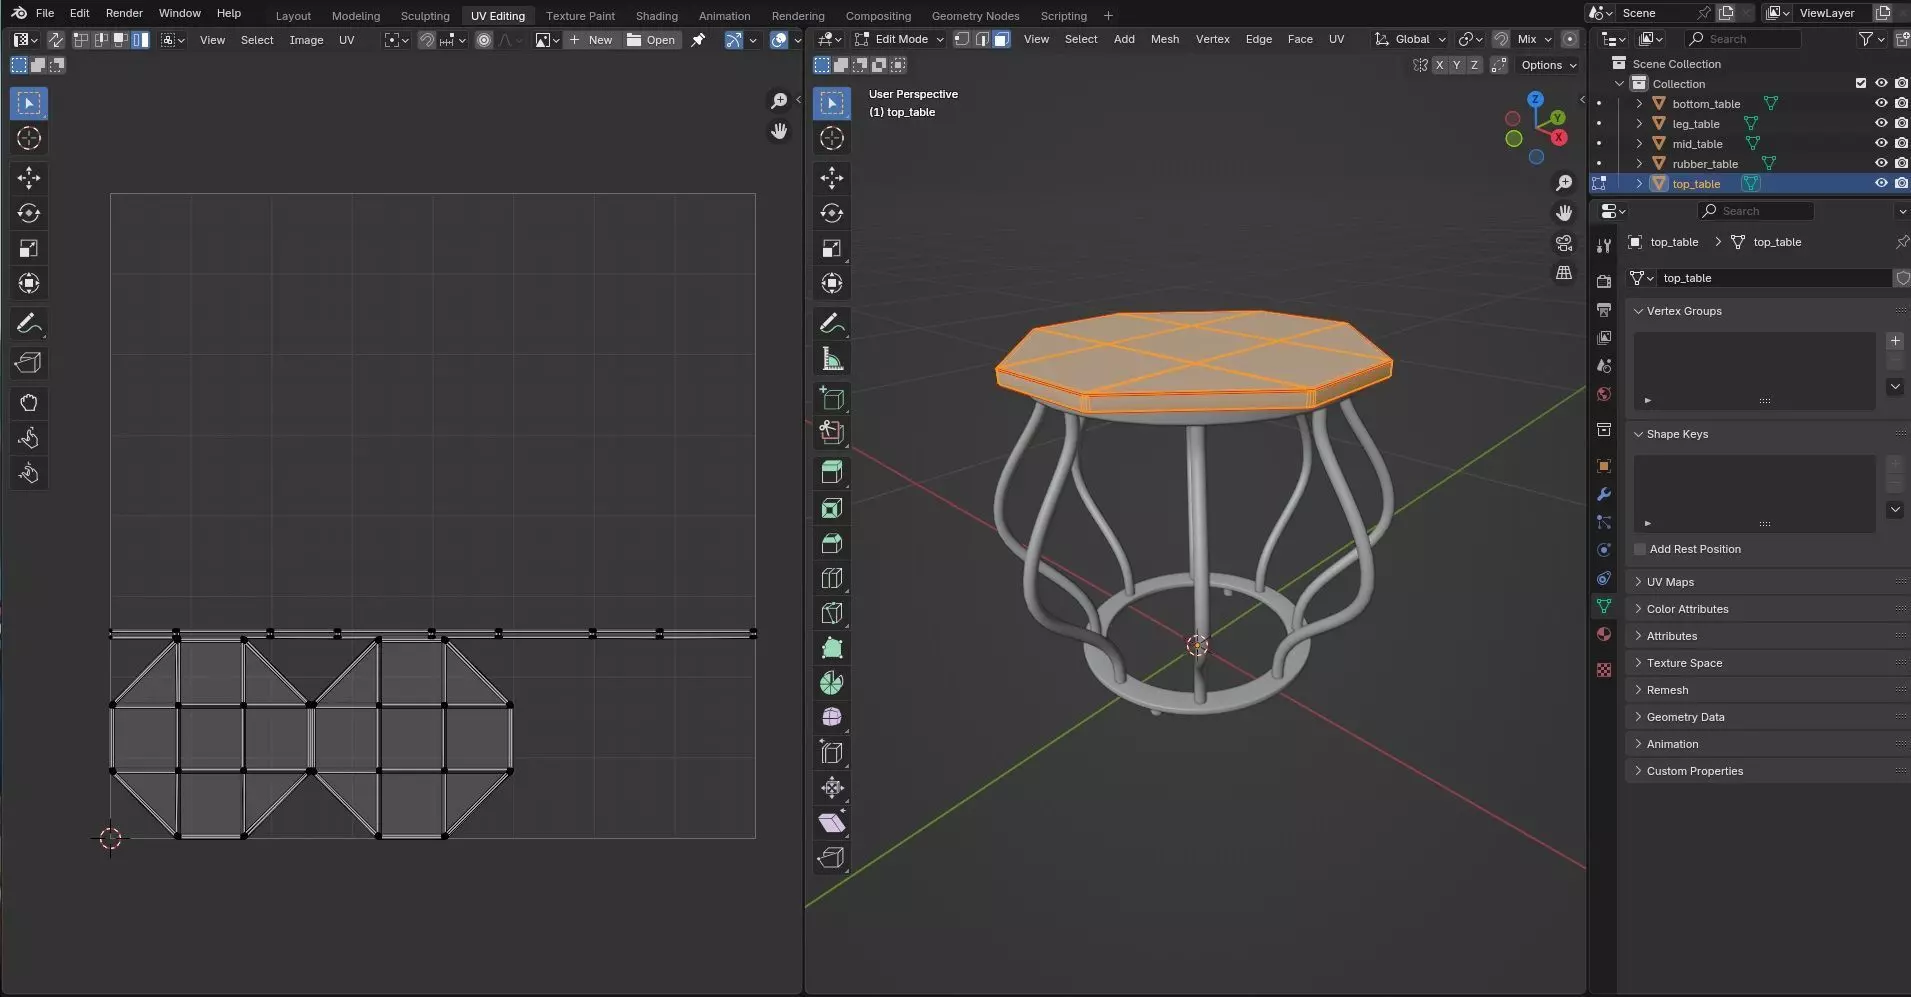This screenshot has width=1911, height=997.
Task: Select the Loop Cut tool
Action: [832, 578]
